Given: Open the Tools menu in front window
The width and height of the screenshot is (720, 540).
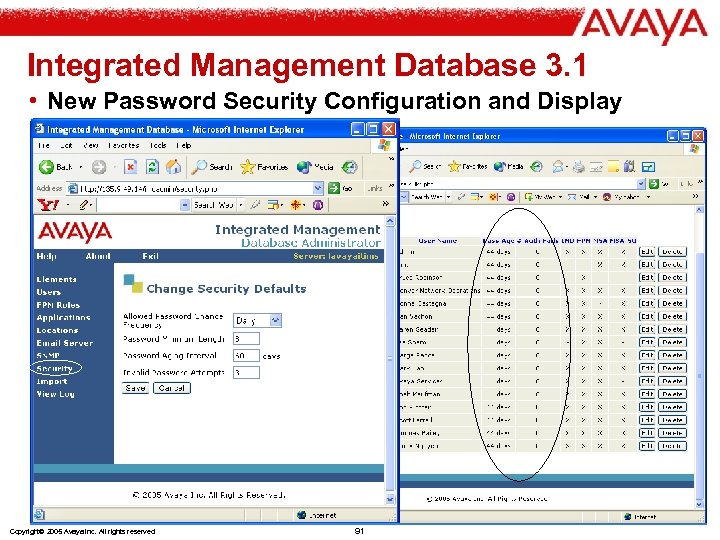Looking at the screenshot, I should 158,145.
